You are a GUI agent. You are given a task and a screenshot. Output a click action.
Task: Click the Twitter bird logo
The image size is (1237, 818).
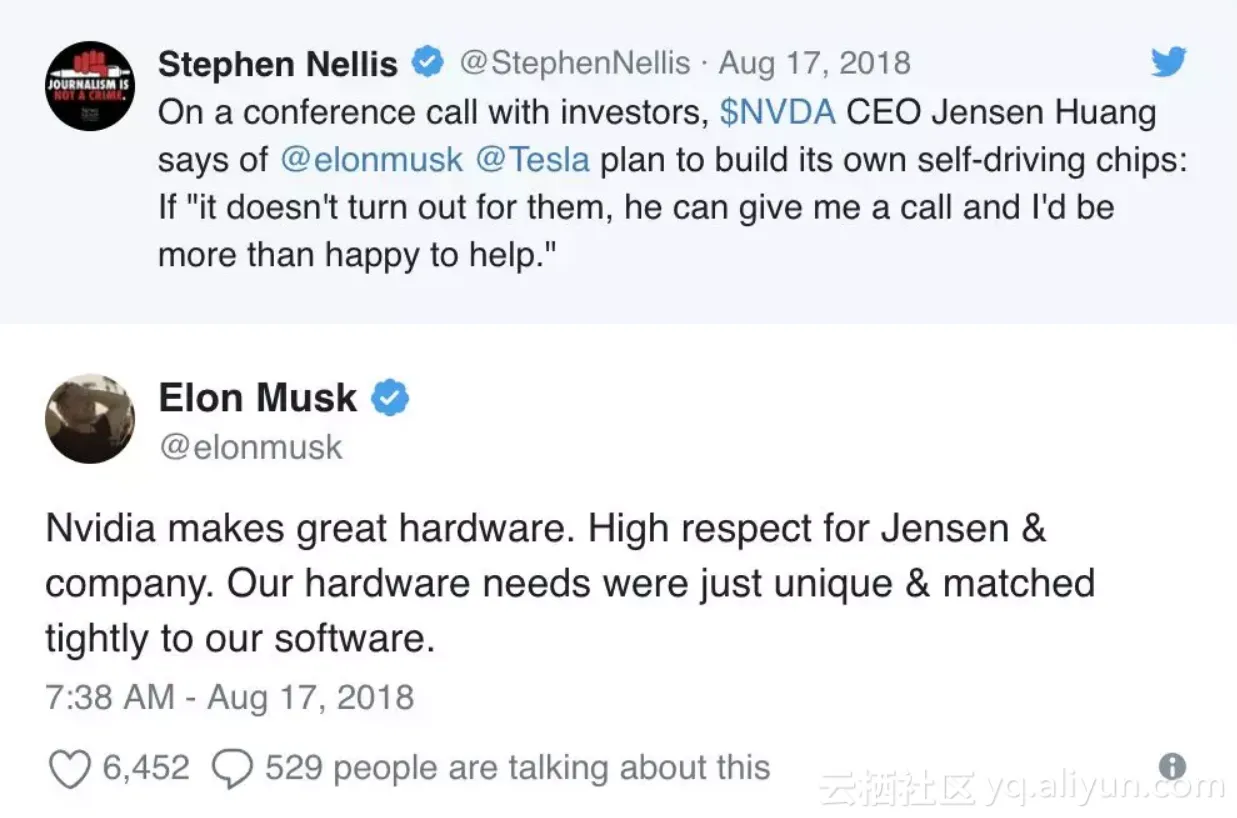(1167, 62)
